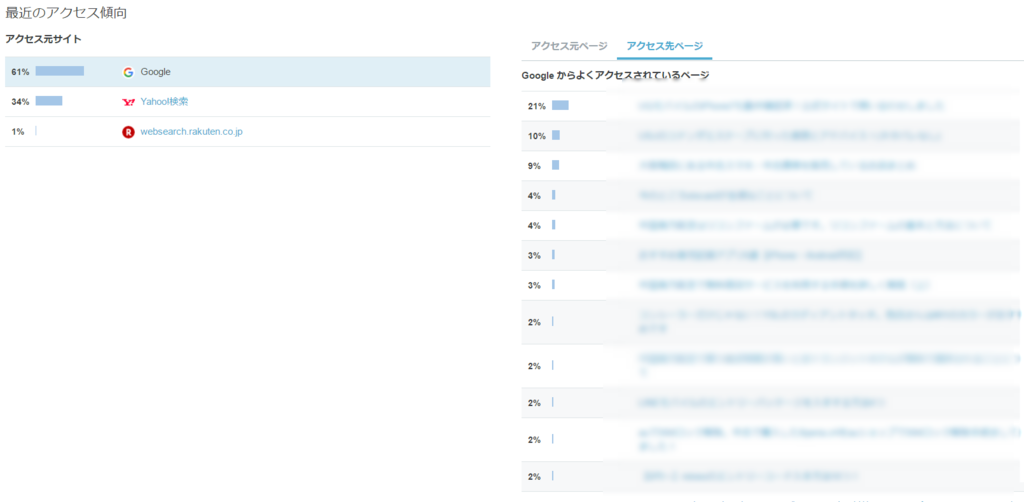Switch to the アクセス先ページ tab
The height and width of the screenshot is (502, 1024).
[664, 46]
